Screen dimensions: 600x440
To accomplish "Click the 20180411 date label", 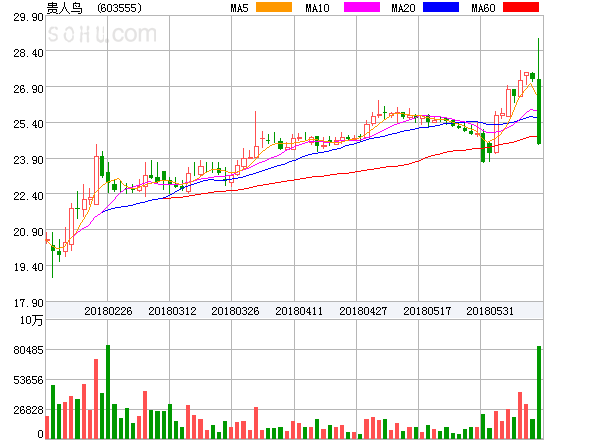I will pyautogui.click(x=299, y=311).
